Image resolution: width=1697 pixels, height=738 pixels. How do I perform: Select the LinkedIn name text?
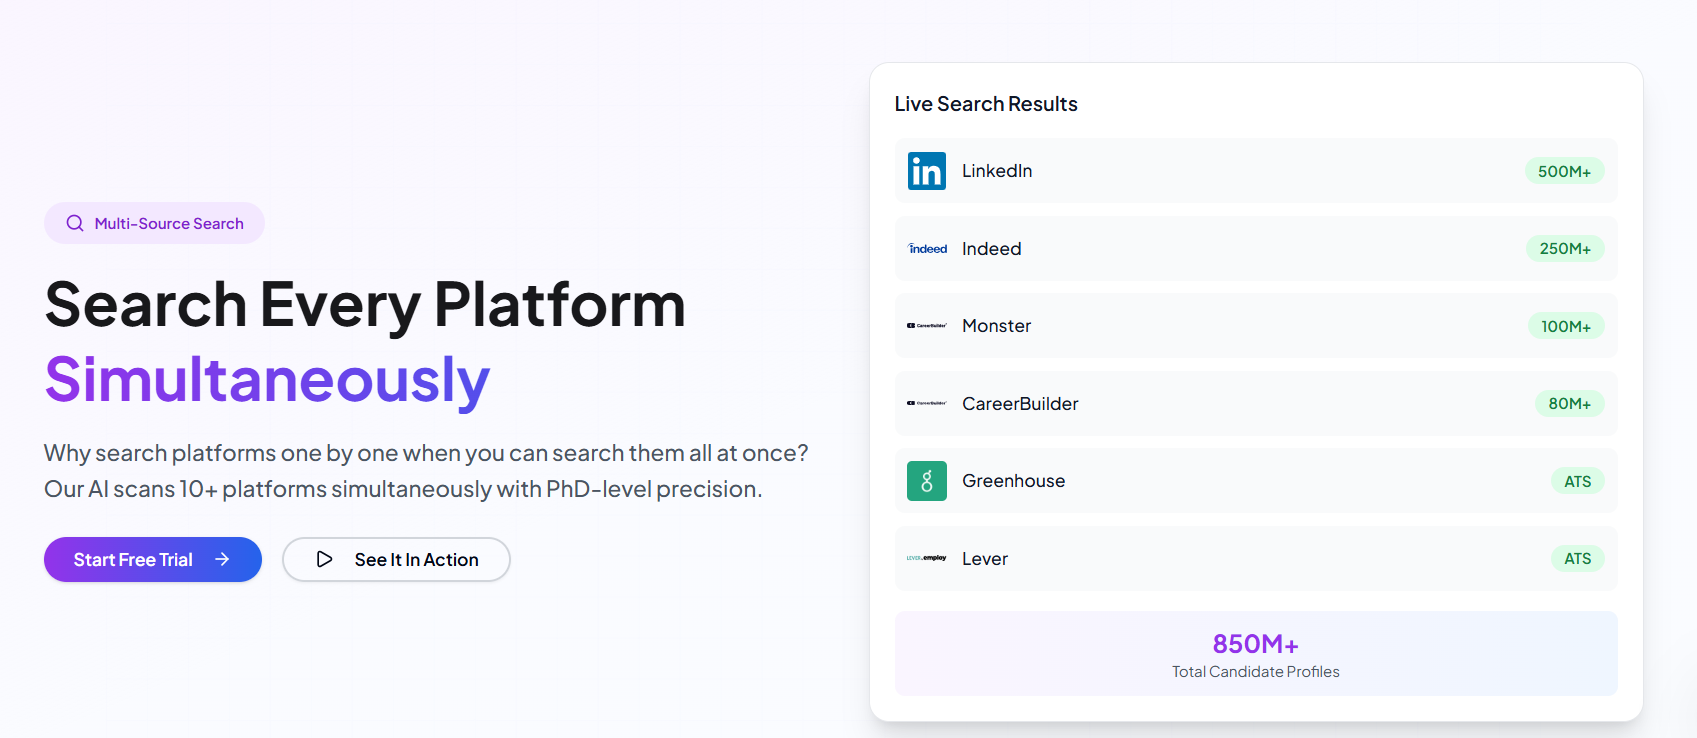(997, 171)
